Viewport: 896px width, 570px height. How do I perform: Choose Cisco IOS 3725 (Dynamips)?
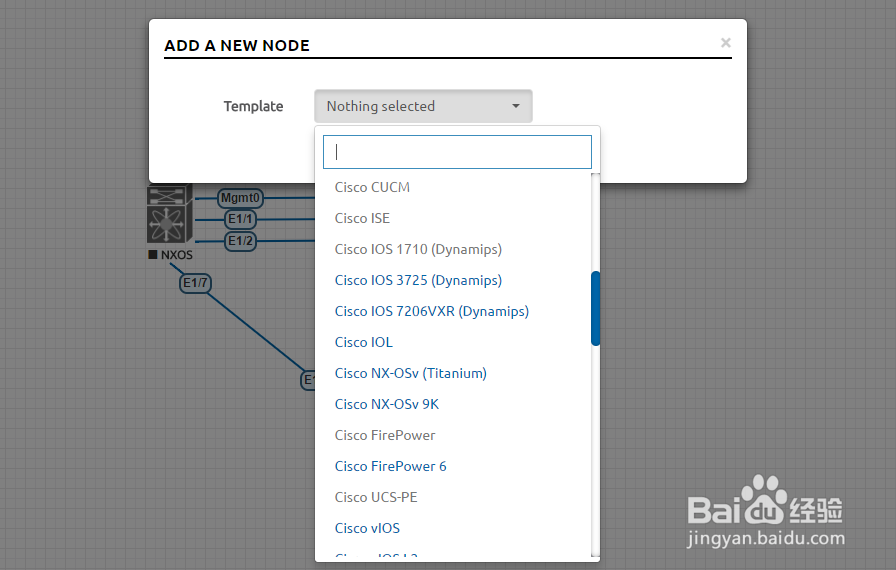(418, 280)
